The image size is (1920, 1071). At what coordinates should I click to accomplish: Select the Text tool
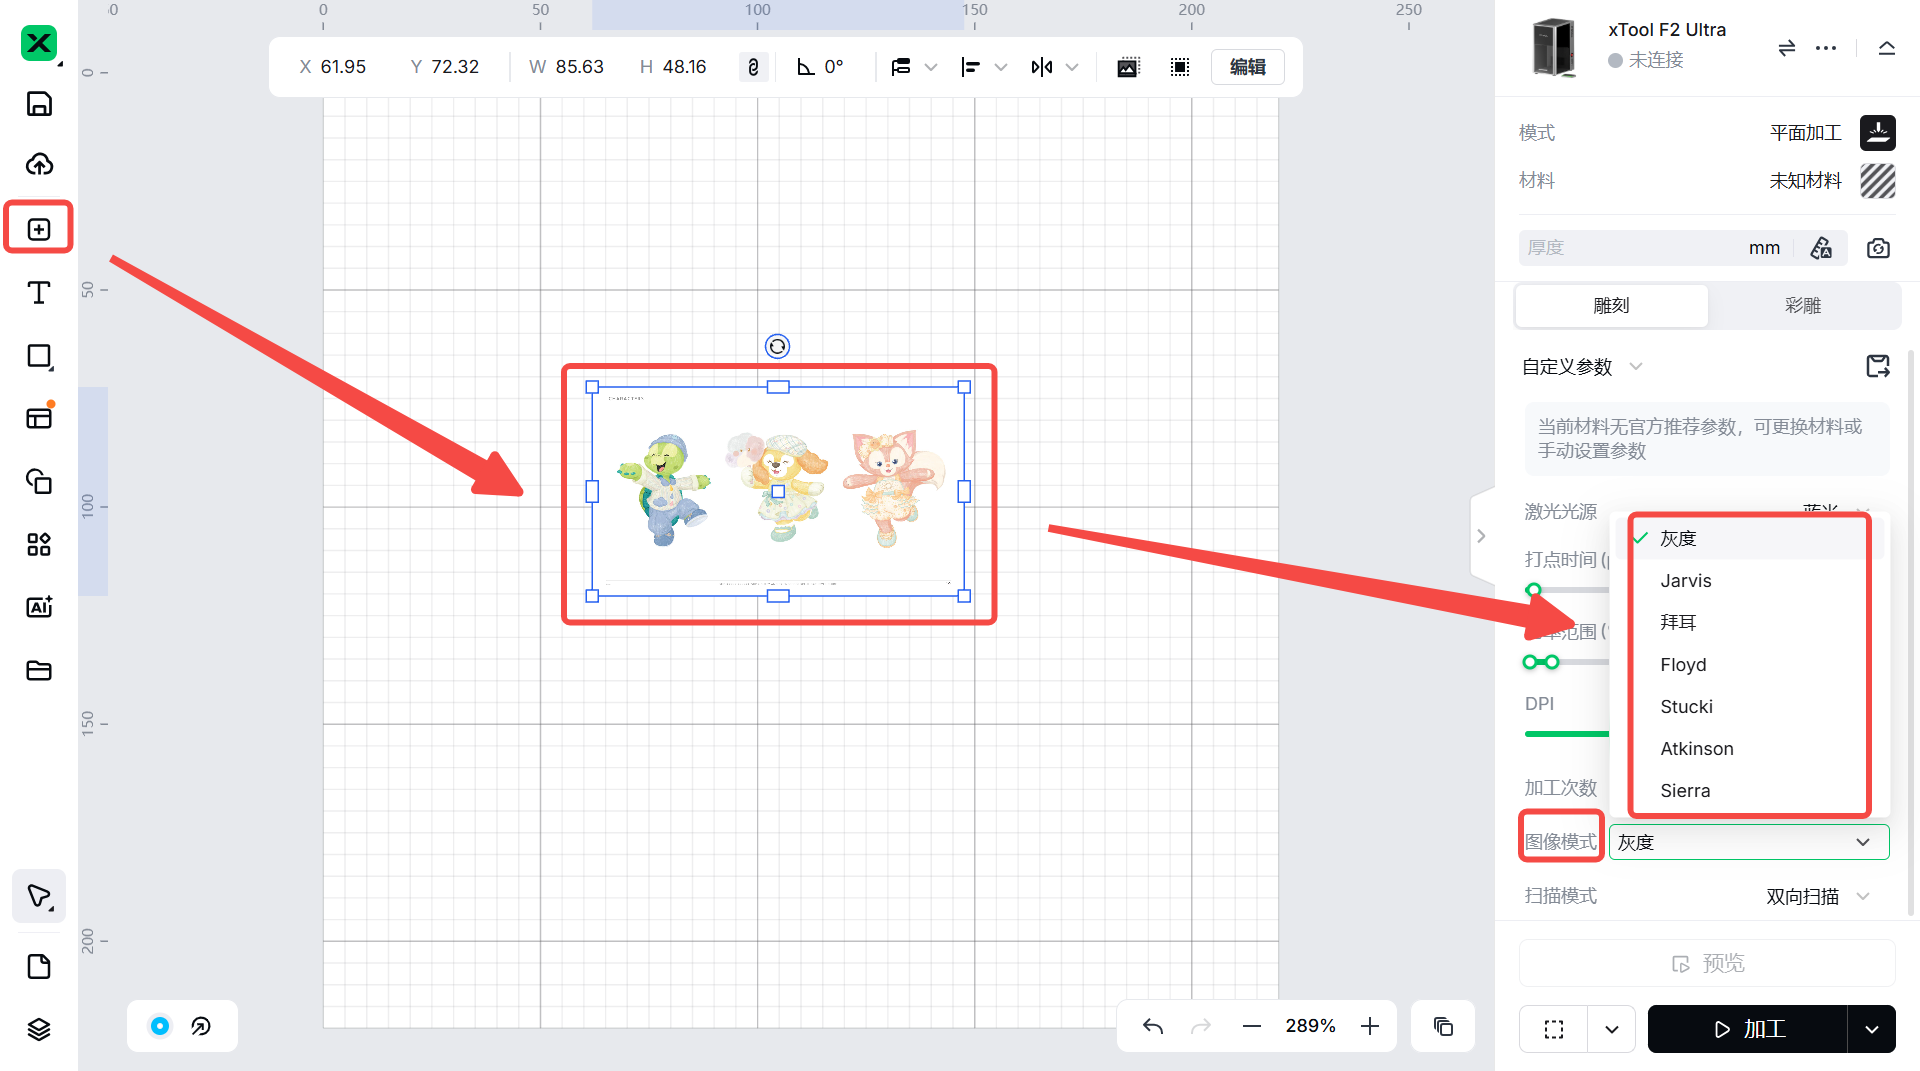(39, 292)
